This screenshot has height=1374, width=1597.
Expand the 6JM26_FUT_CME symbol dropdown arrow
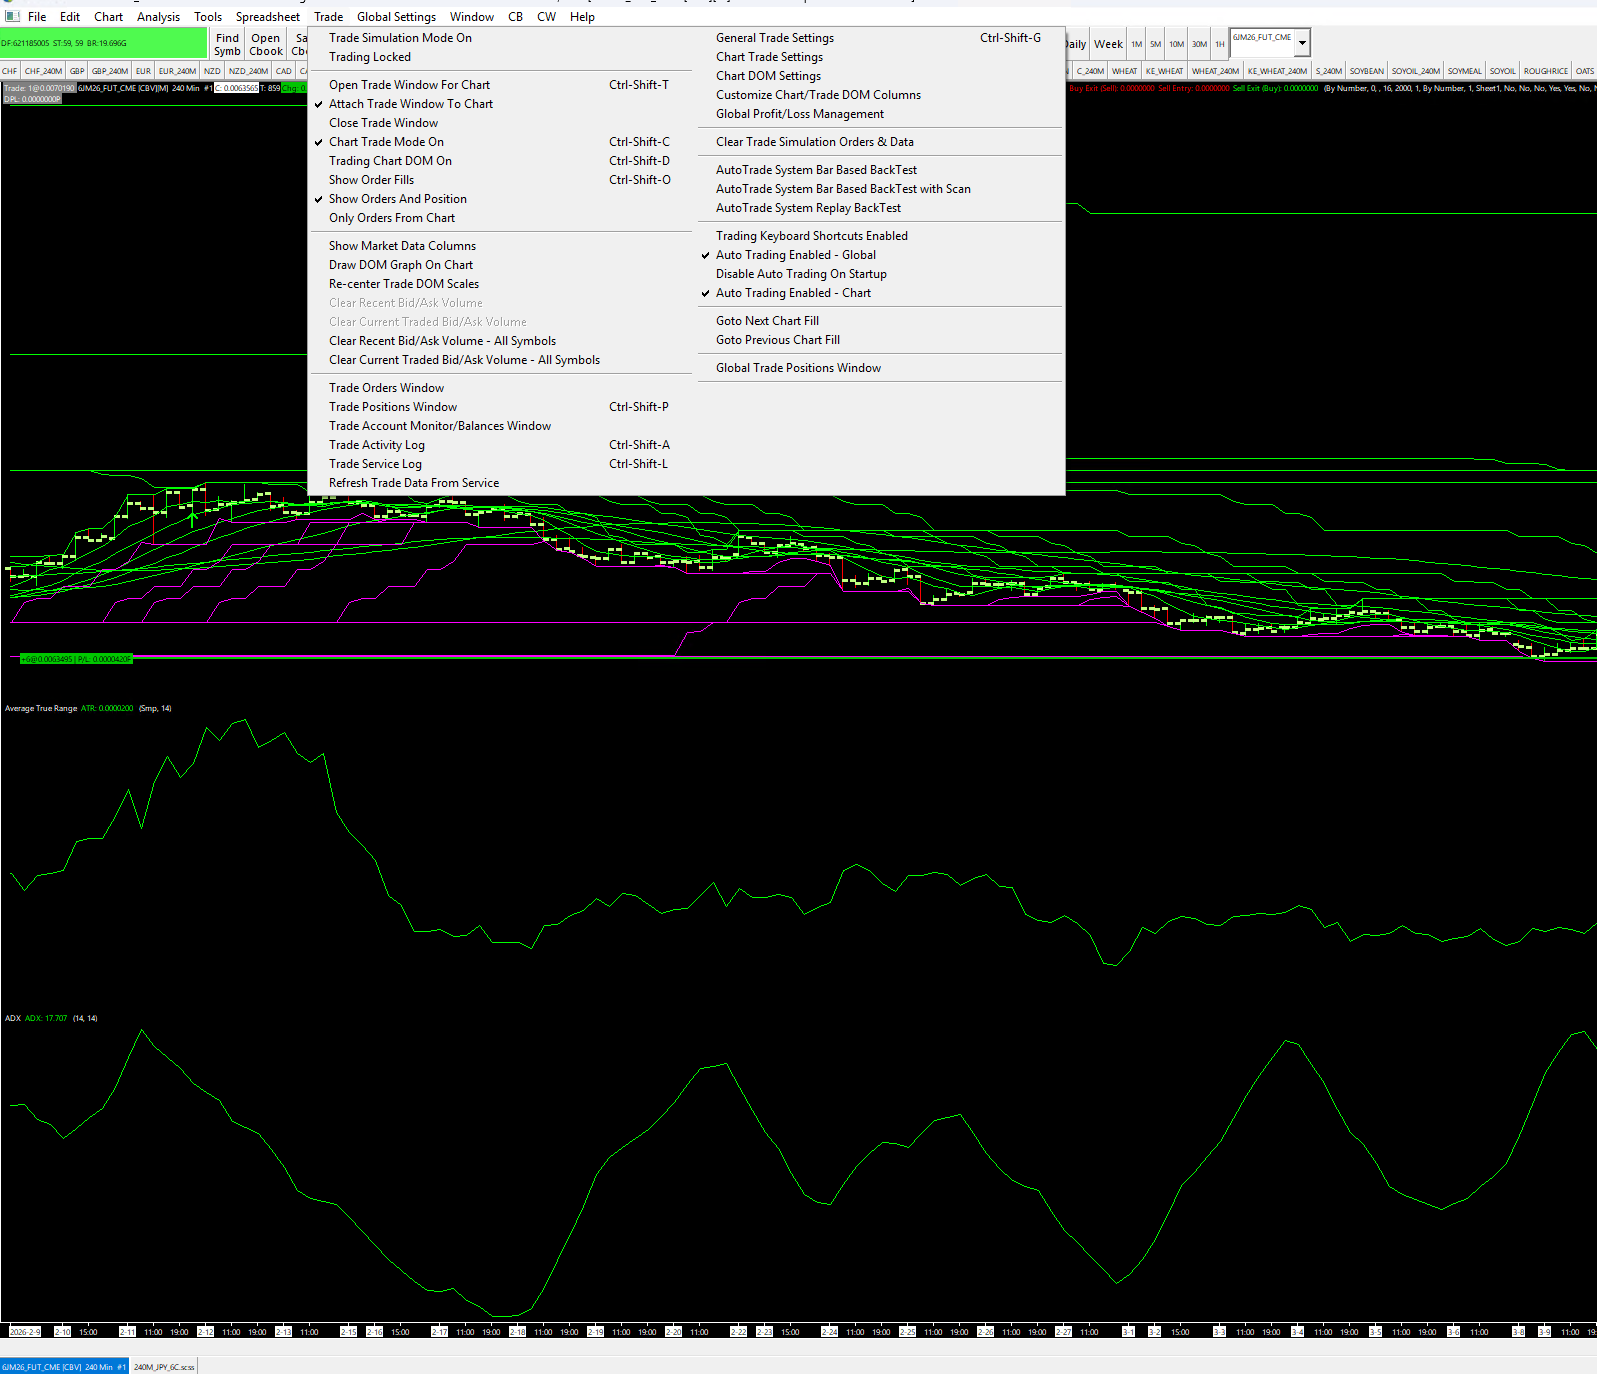pos(1302,43)
